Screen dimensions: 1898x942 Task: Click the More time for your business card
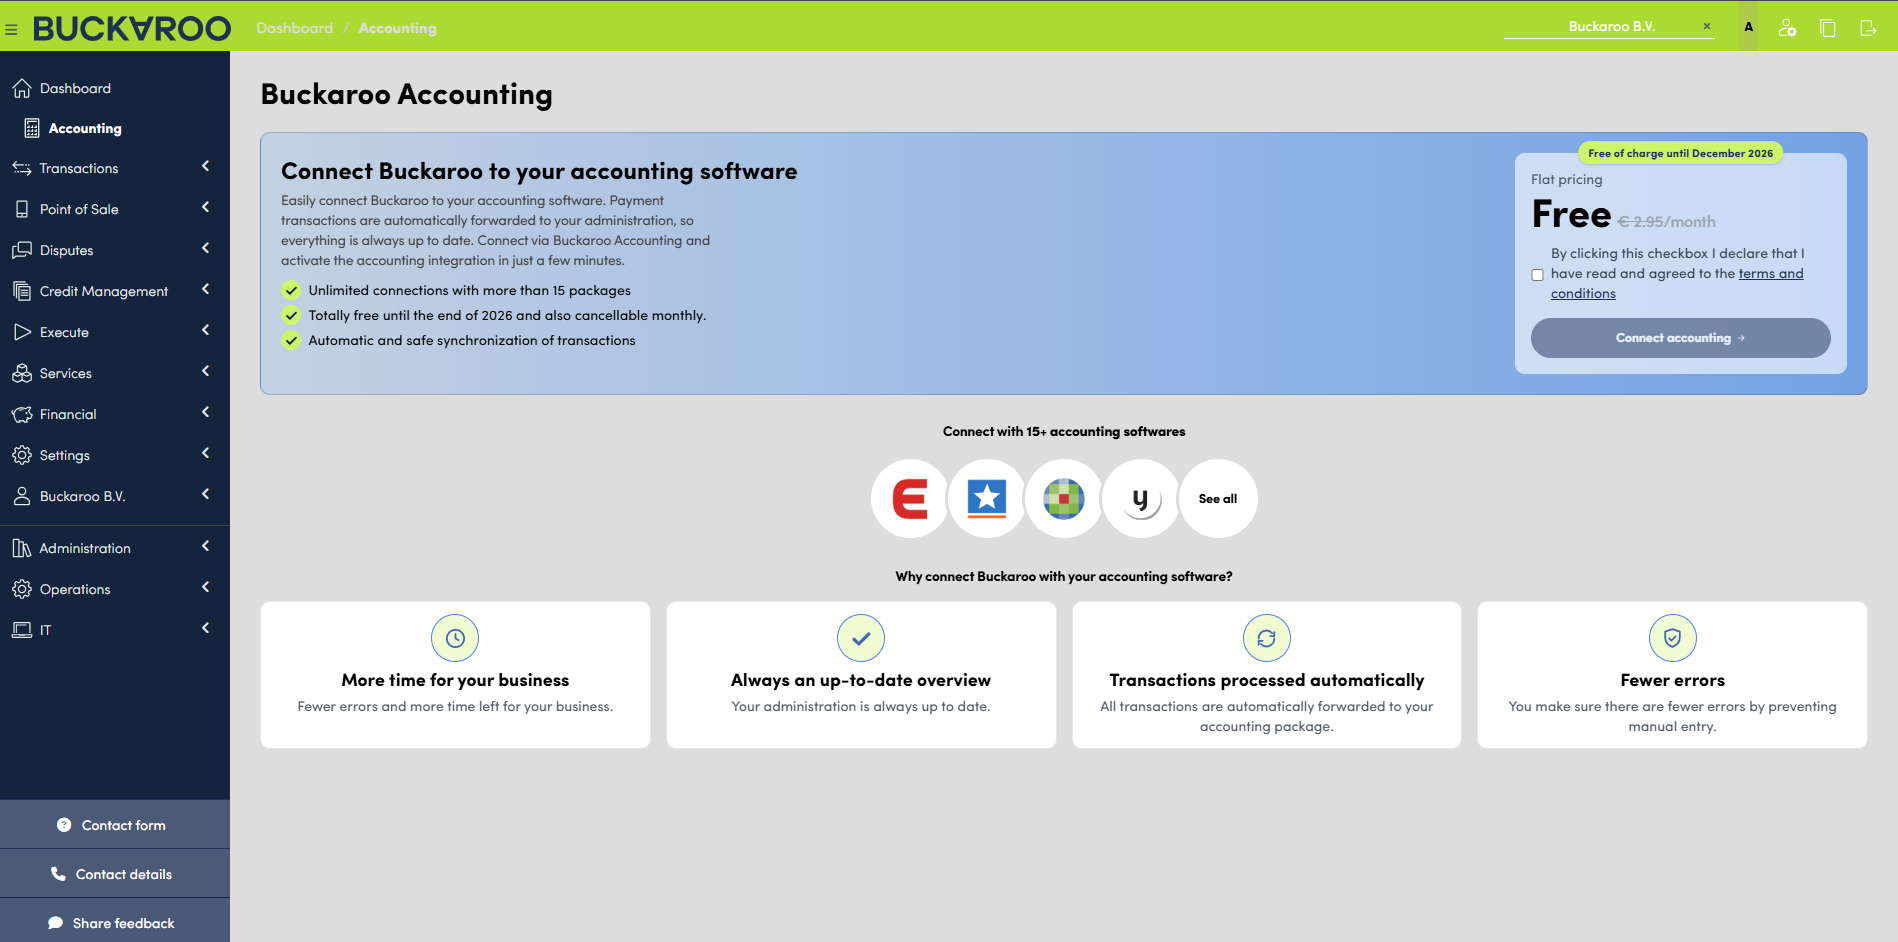click(455, 675)
